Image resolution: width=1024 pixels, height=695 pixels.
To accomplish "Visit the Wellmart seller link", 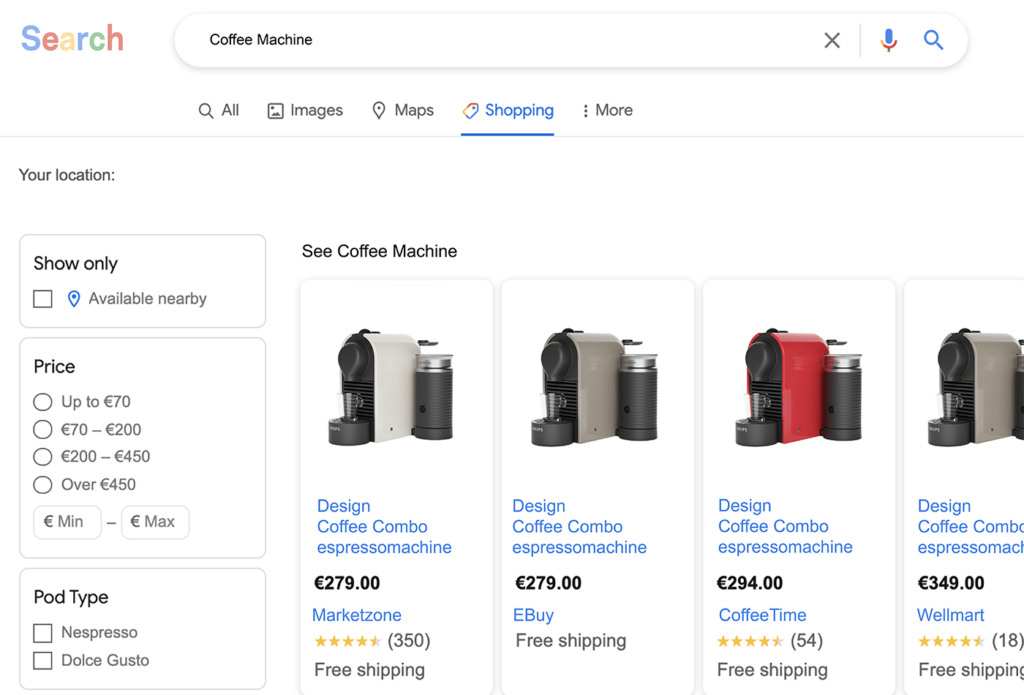I will click(950, 615).
